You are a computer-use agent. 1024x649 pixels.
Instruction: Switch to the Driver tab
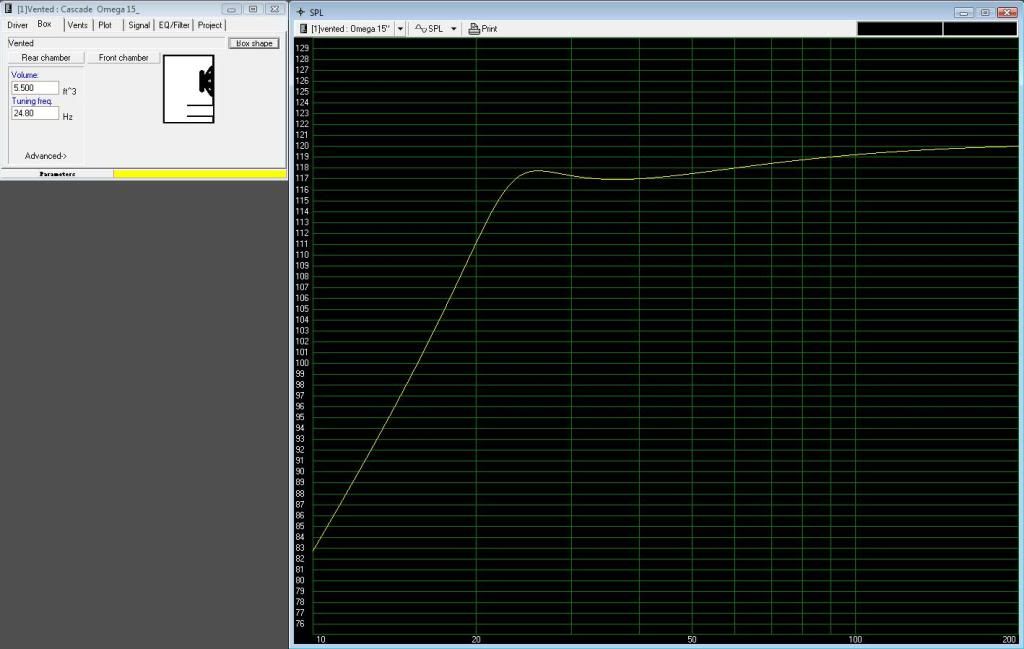click(18, 25)
